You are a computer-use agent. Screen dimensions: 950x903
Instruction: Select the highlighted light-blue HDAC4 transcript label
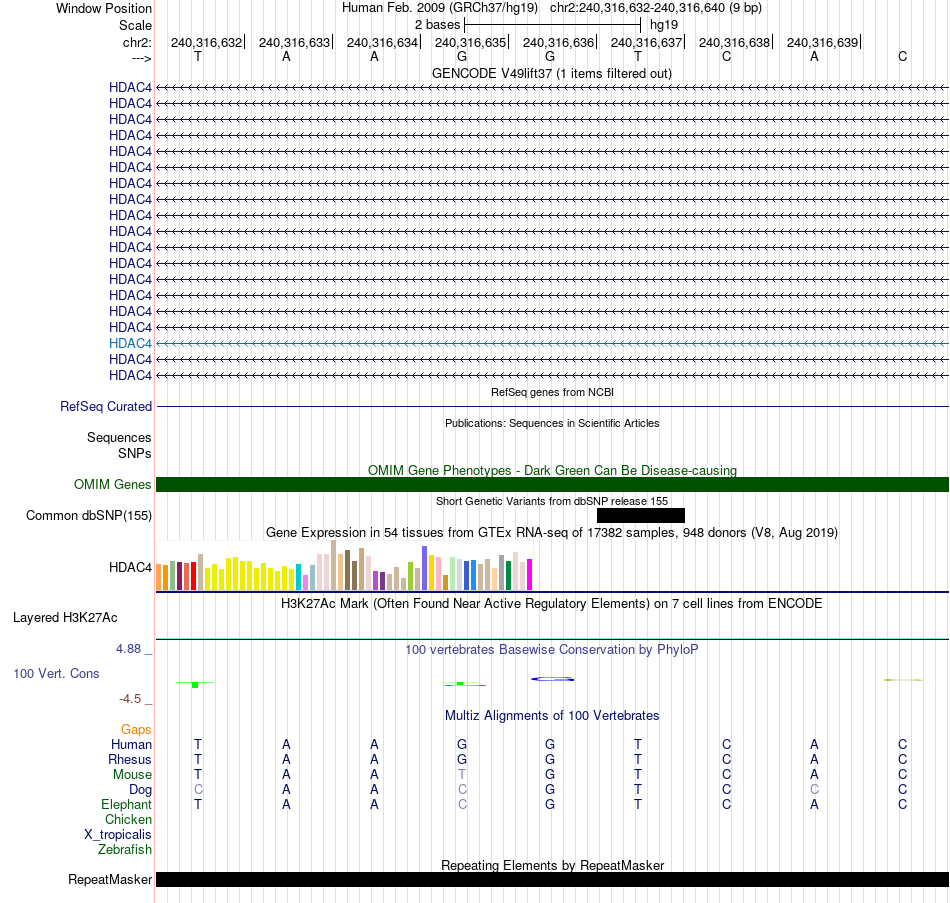click(x=130, y=343)
